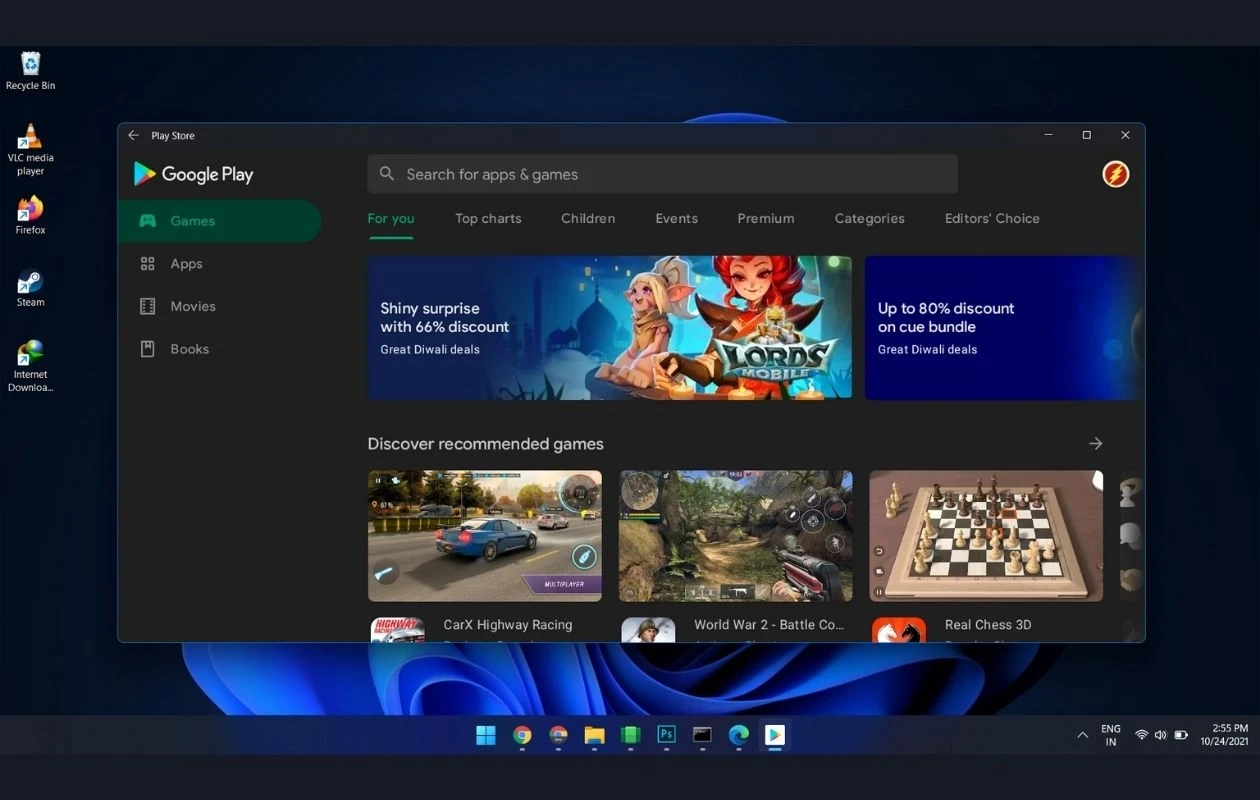Open the Lords Mobile 66% discount banner
Image resolution: width=1260 pixels, height=800 pixels.
tap(610, 328)
